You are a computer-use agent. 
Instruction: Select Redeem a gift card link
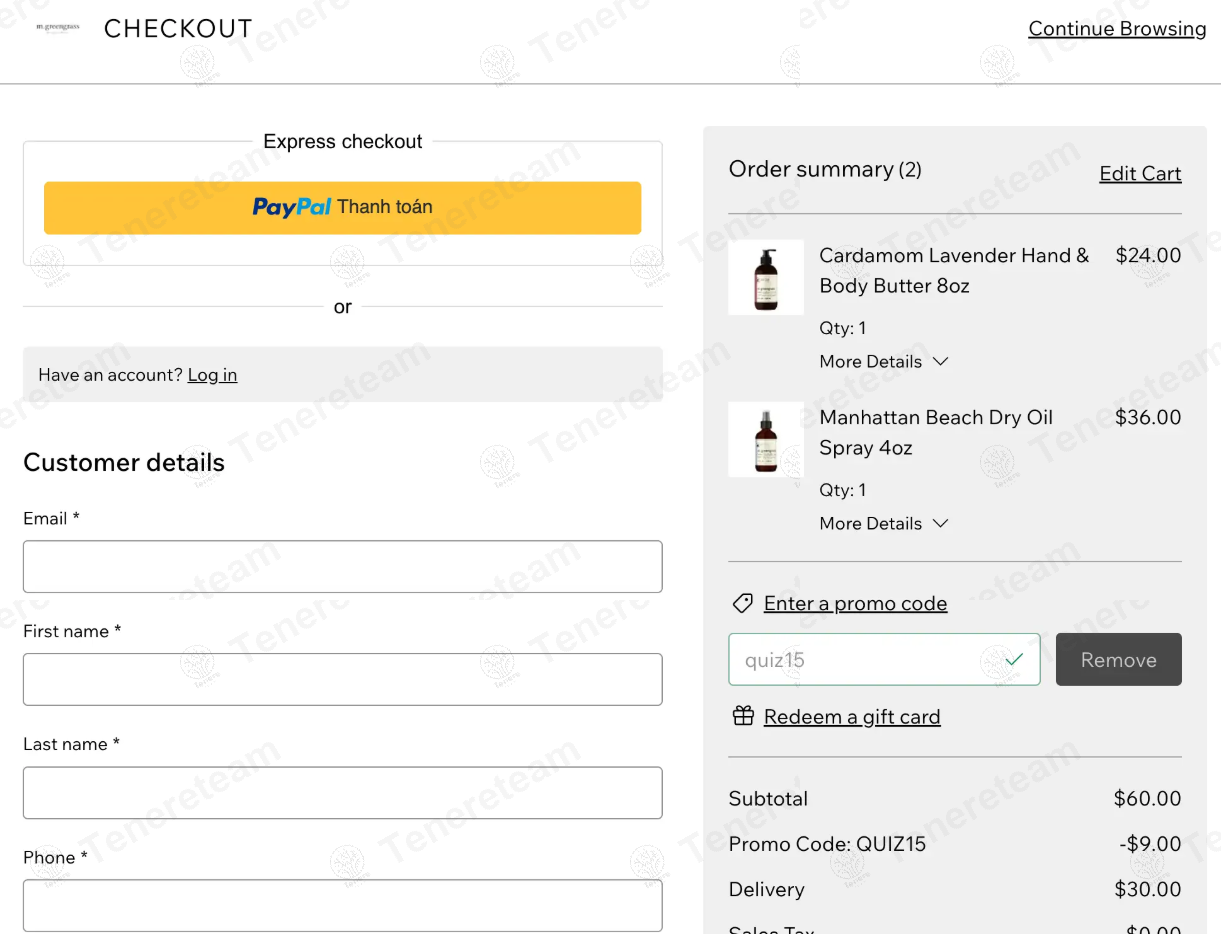[x=852, y=716]
